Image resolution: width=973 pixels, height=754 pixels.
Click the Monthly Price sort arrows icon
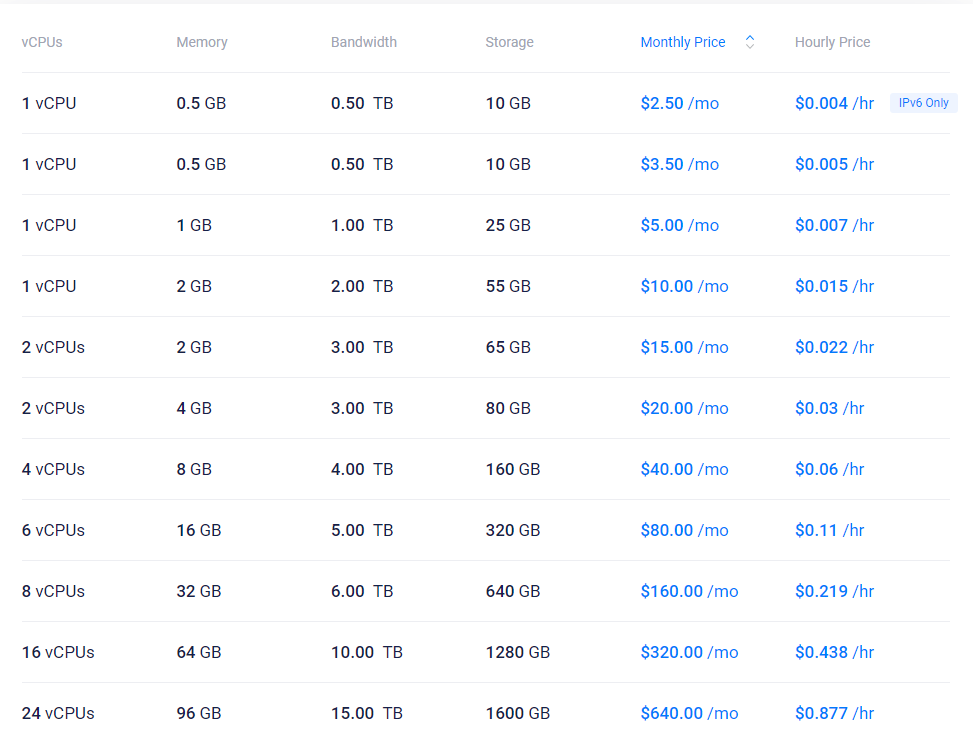click(x=750, y=42)
